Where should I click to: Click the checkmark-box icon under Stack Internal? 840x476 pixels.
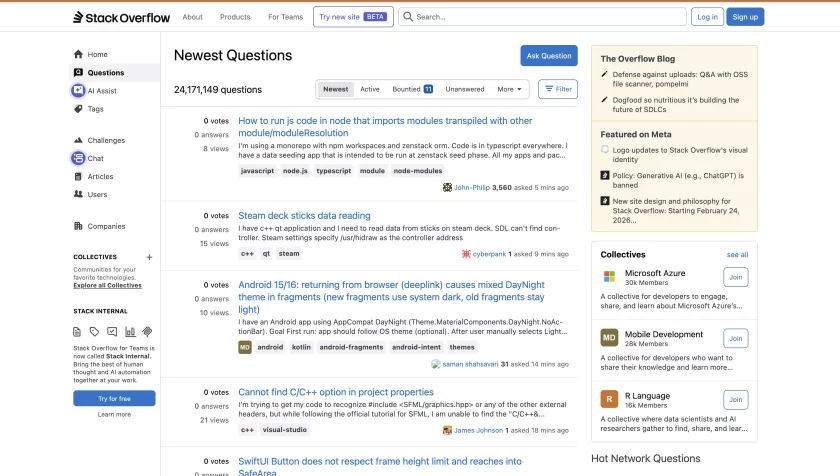point(112,332)
